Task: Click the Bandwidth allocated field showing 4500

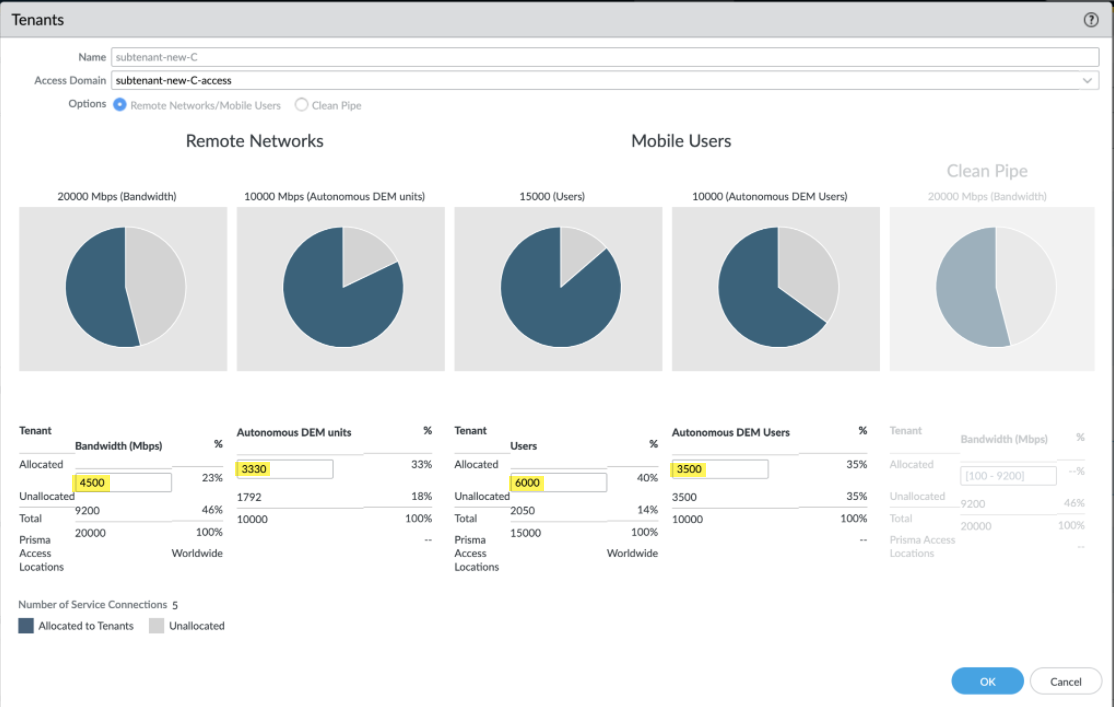Action: 123,482
